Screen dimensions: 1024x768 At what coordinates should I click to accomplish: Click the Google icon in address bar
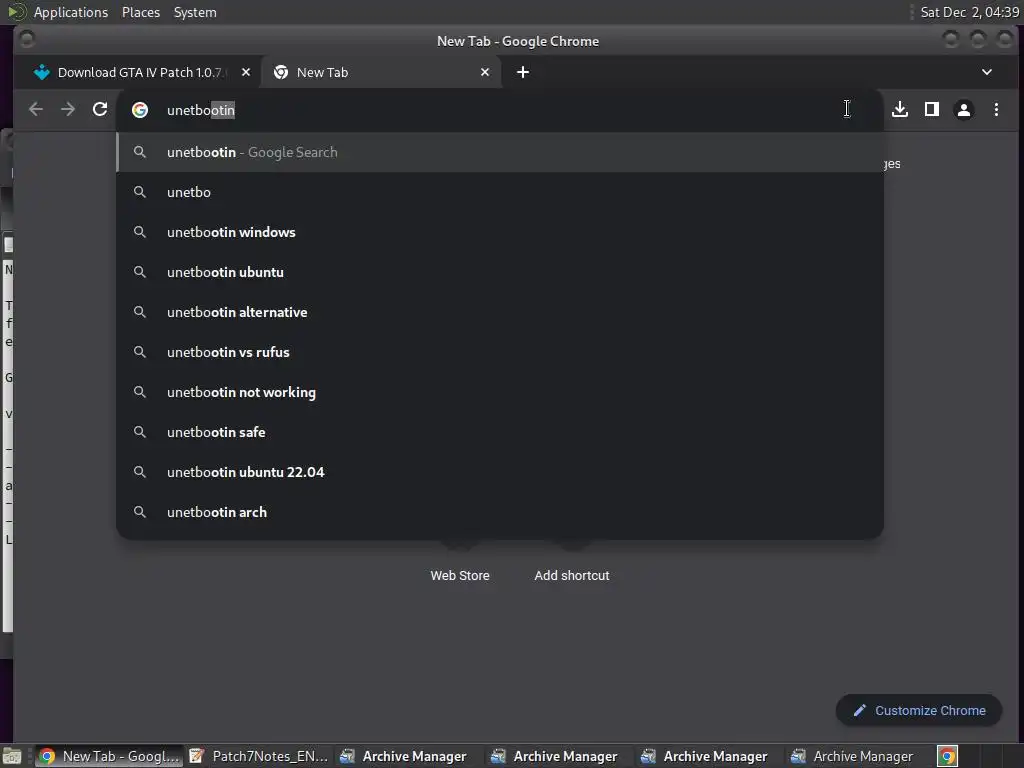140,110
